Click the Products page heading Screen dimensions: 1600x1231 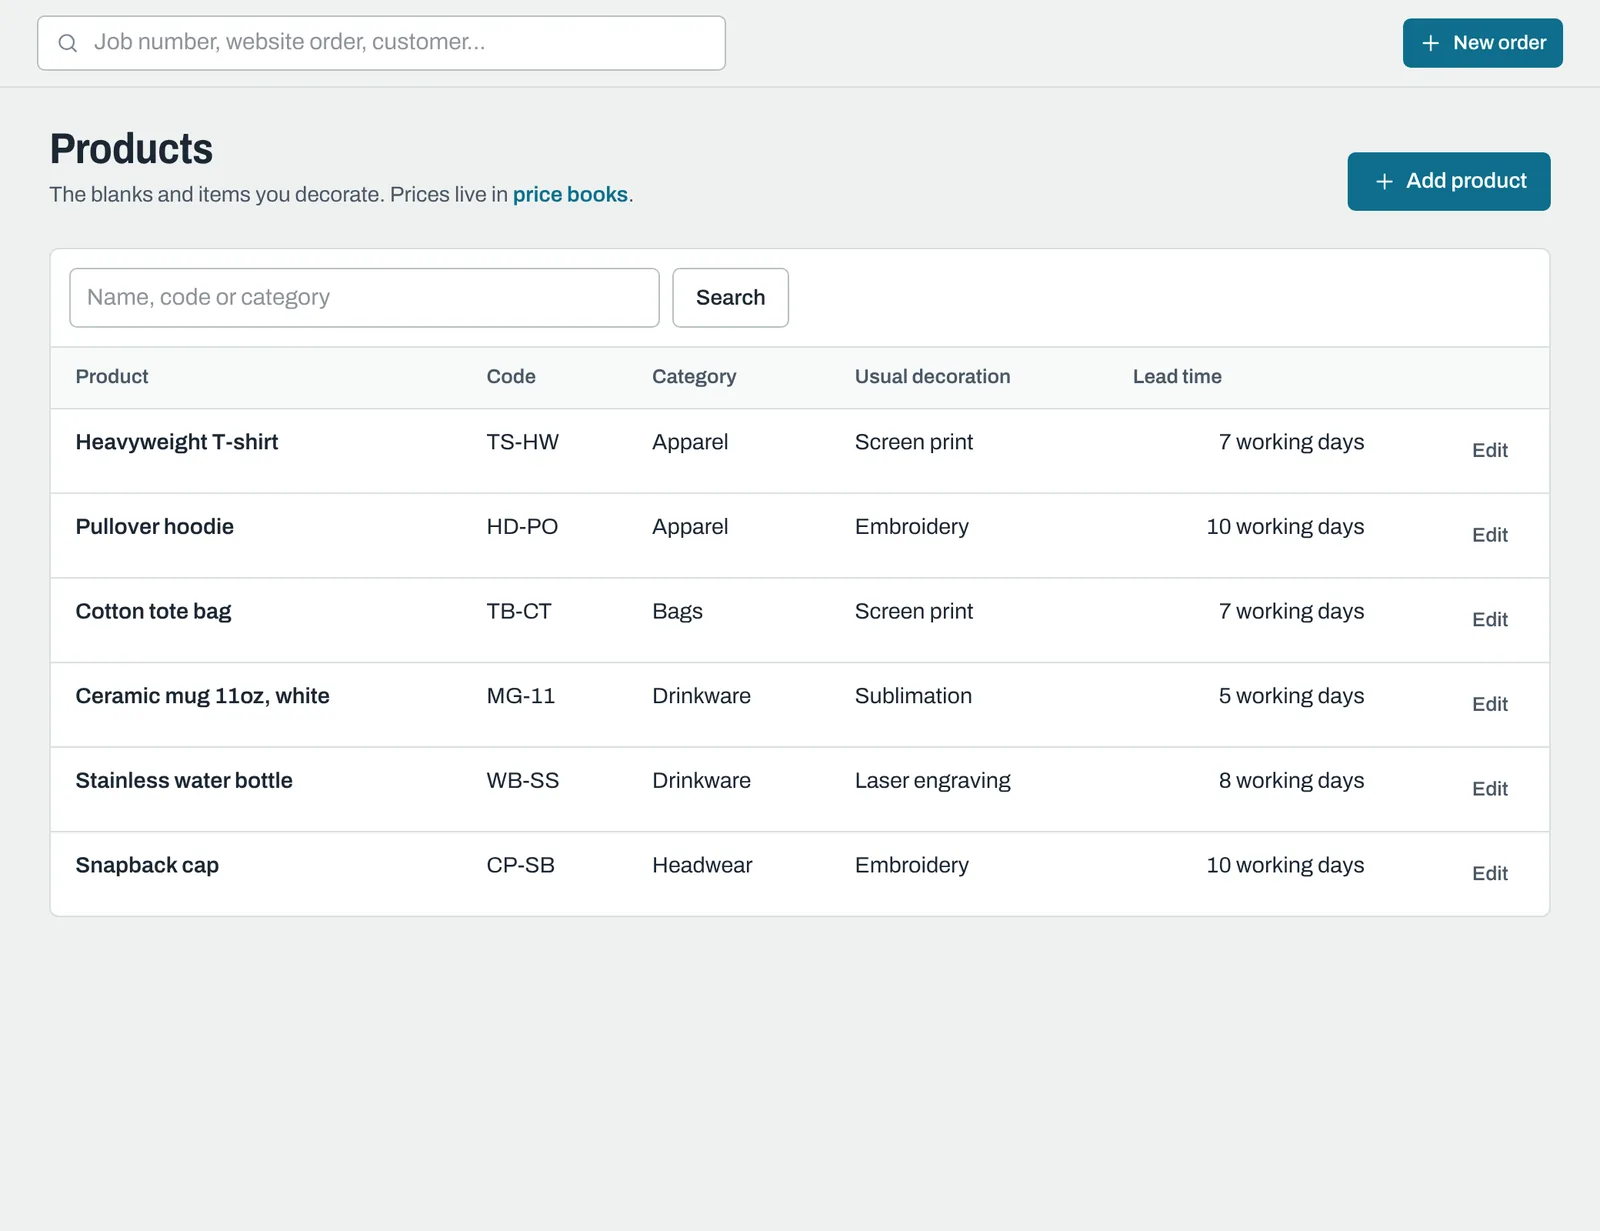131,149
